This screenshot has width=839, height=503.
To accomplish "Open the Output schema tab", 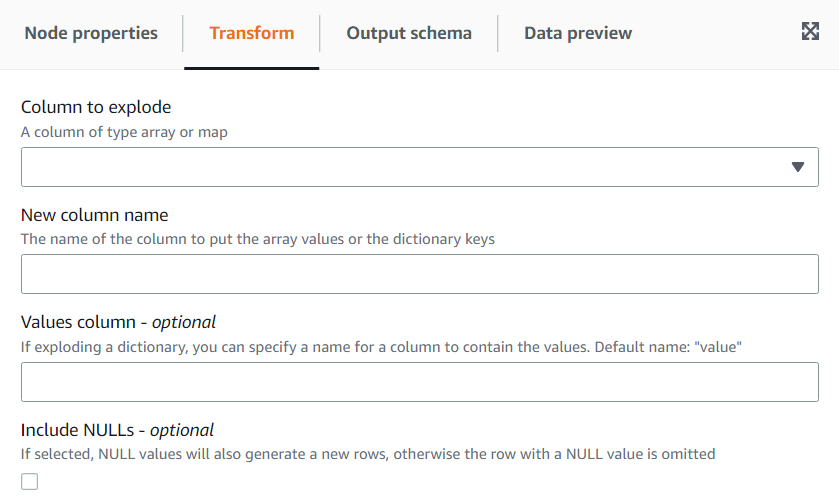I will (409, 33).
